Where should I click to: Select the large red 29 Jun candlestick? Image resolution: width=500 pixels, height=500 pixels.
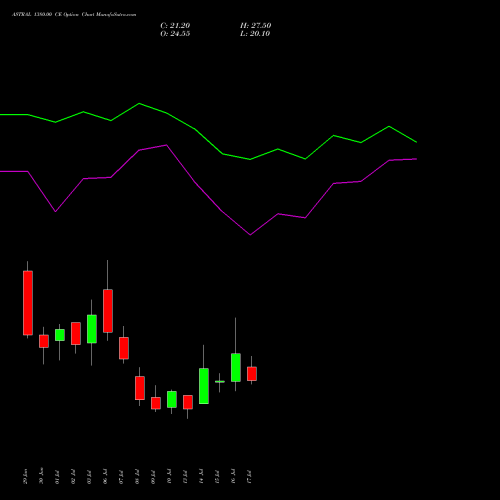[28, 303]
